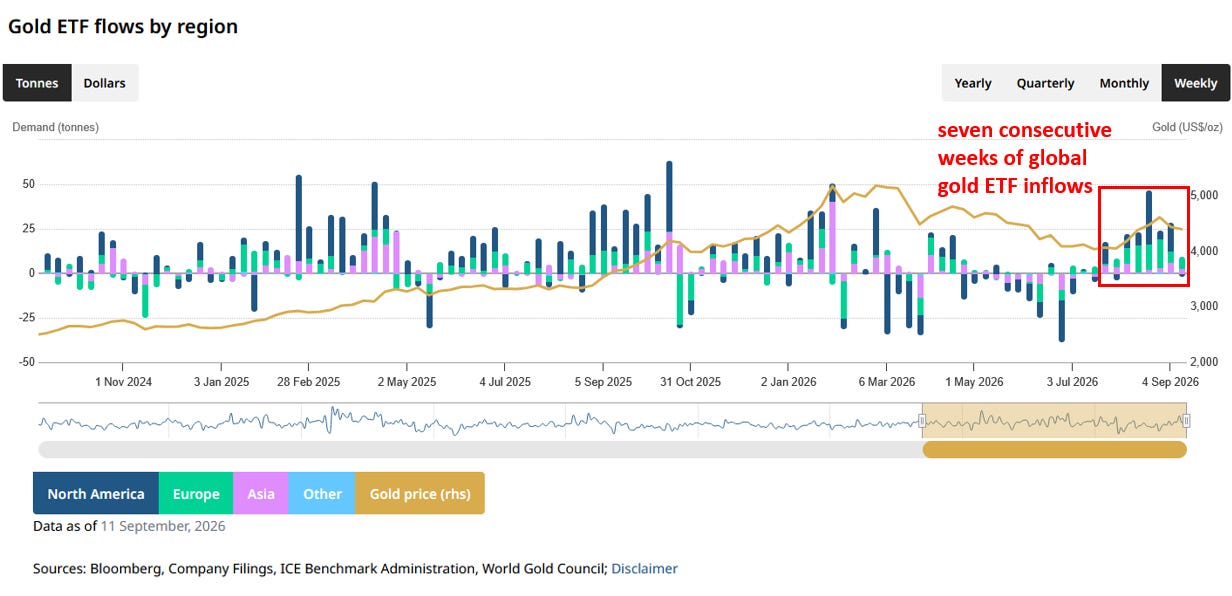Click the highlighted navigator range window

click(1054, 421)
